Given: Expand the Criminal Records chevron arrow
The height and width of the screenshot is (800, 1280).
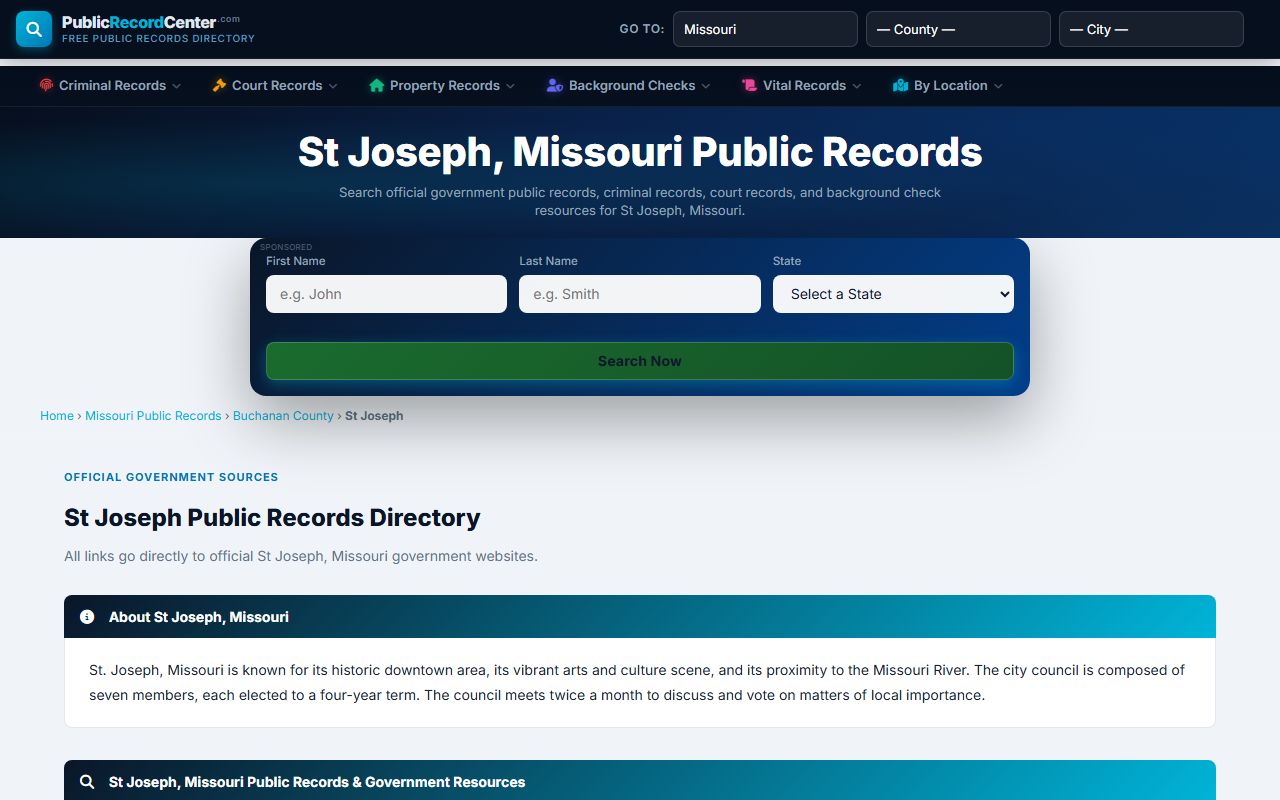Looking at the screenshot, I should click(x=177, y=86).
